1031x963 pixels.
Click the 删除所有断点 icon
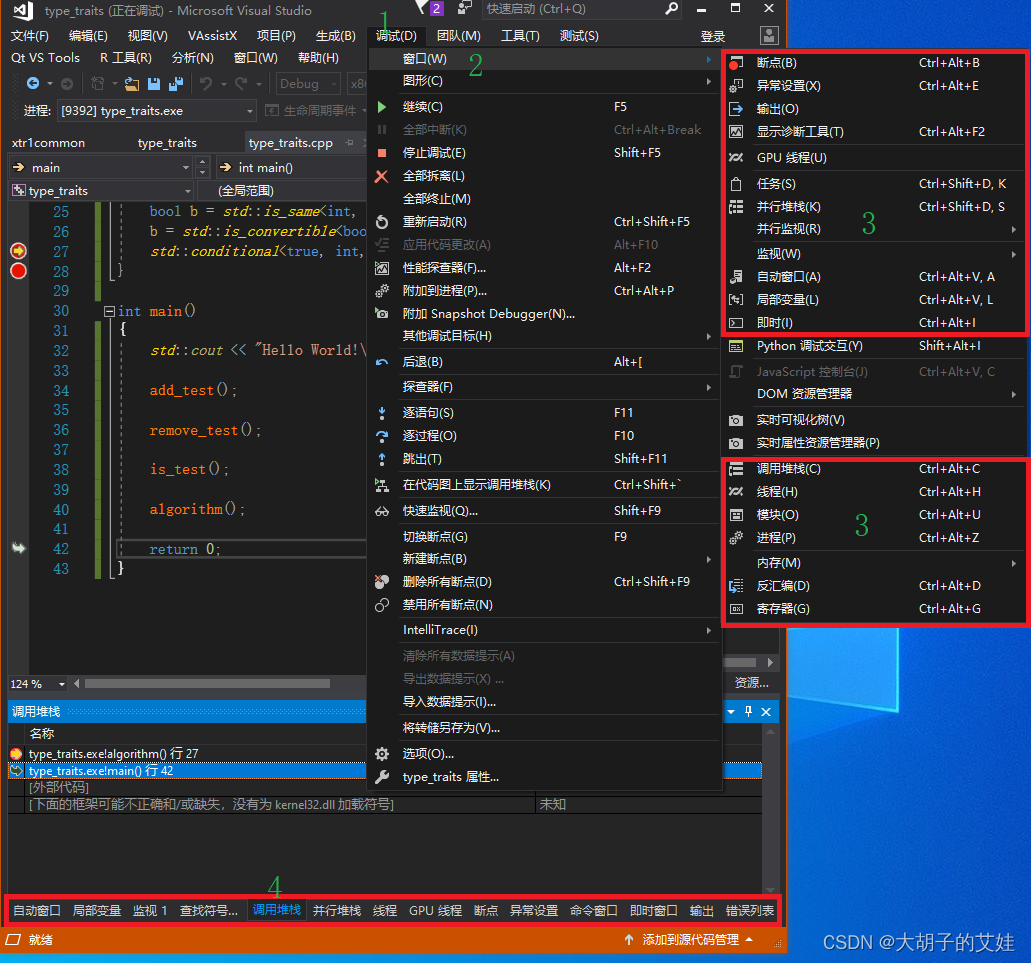[381, 582]
